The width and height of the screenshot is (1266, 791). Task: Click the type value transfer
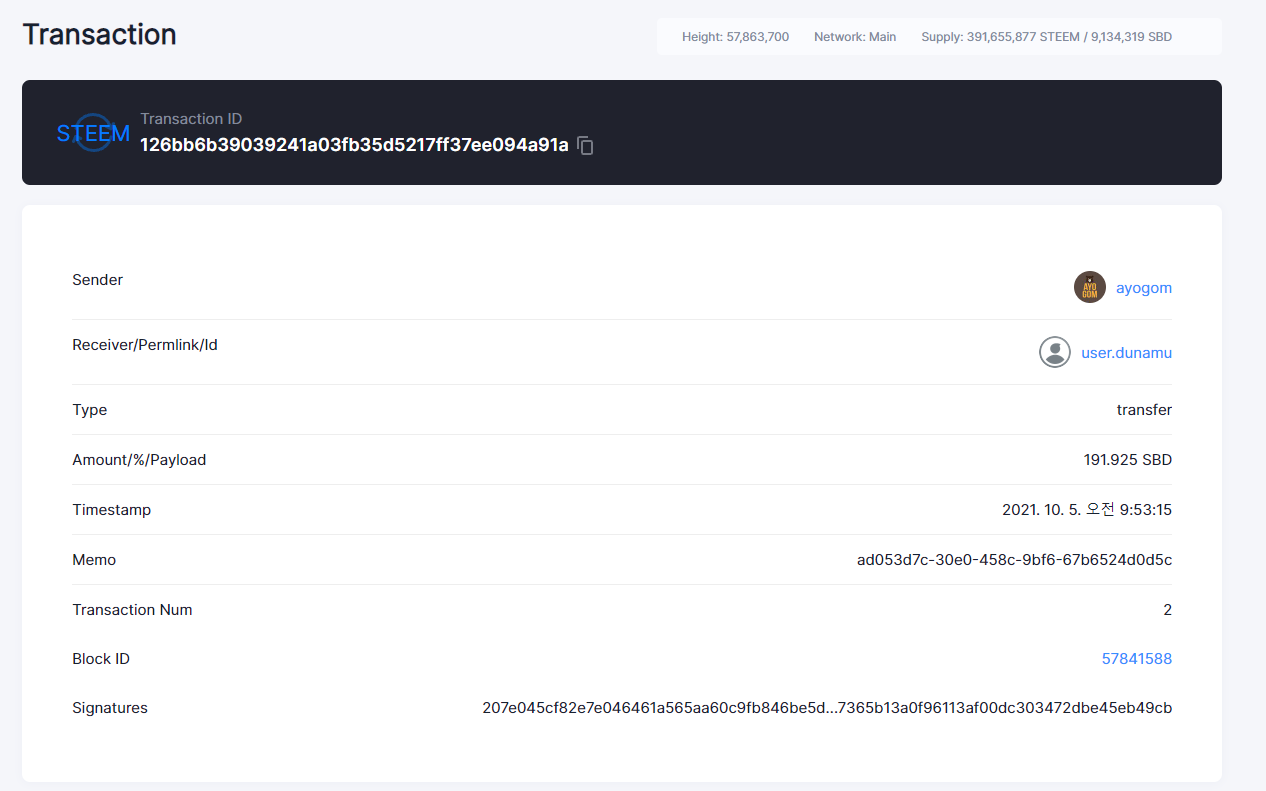pyautogui.click(x=1144, y=410)
